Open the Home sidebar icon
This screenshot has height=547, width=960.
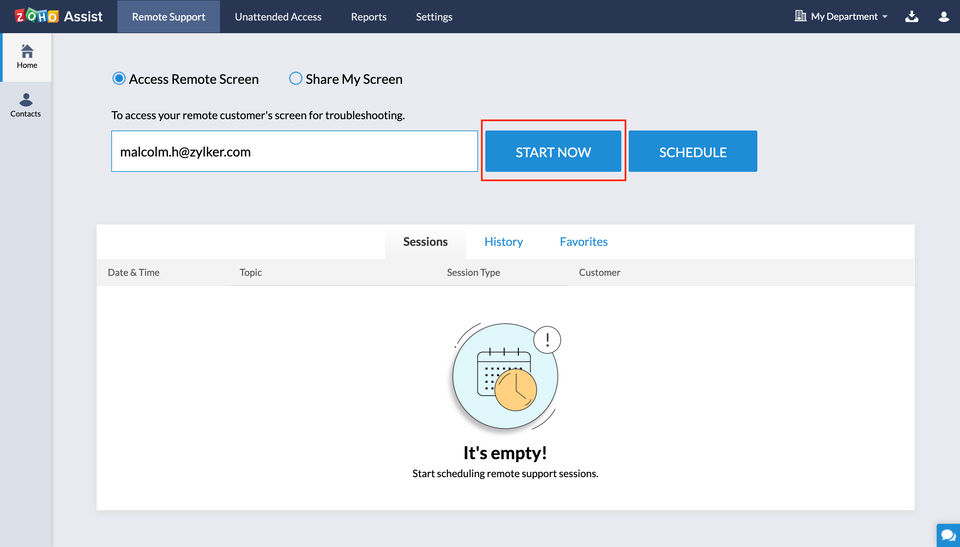(26, 57)
